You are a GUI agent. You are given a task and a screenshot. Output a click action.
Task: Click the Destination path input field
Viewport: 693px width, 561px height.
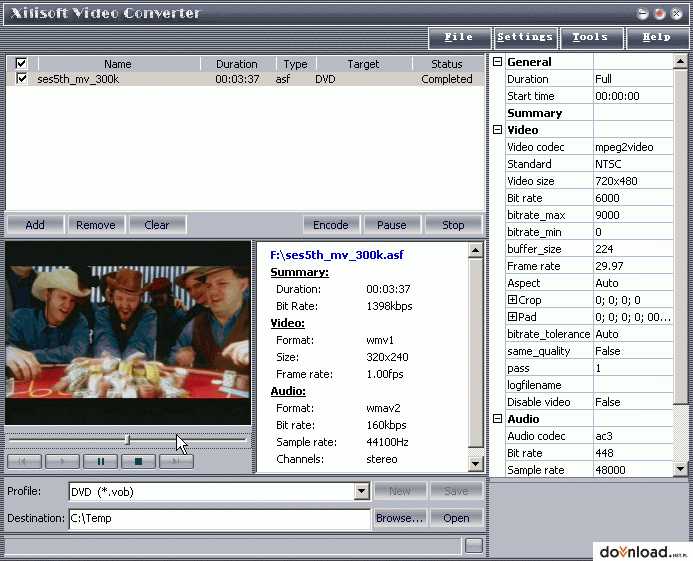click(x=220, y=518)
